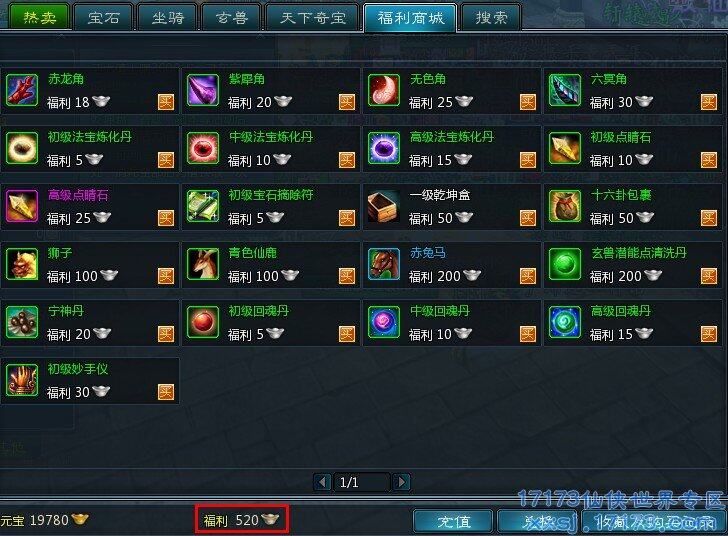Buy 高级回魂丹 with the 买 button

click(709, 333)
